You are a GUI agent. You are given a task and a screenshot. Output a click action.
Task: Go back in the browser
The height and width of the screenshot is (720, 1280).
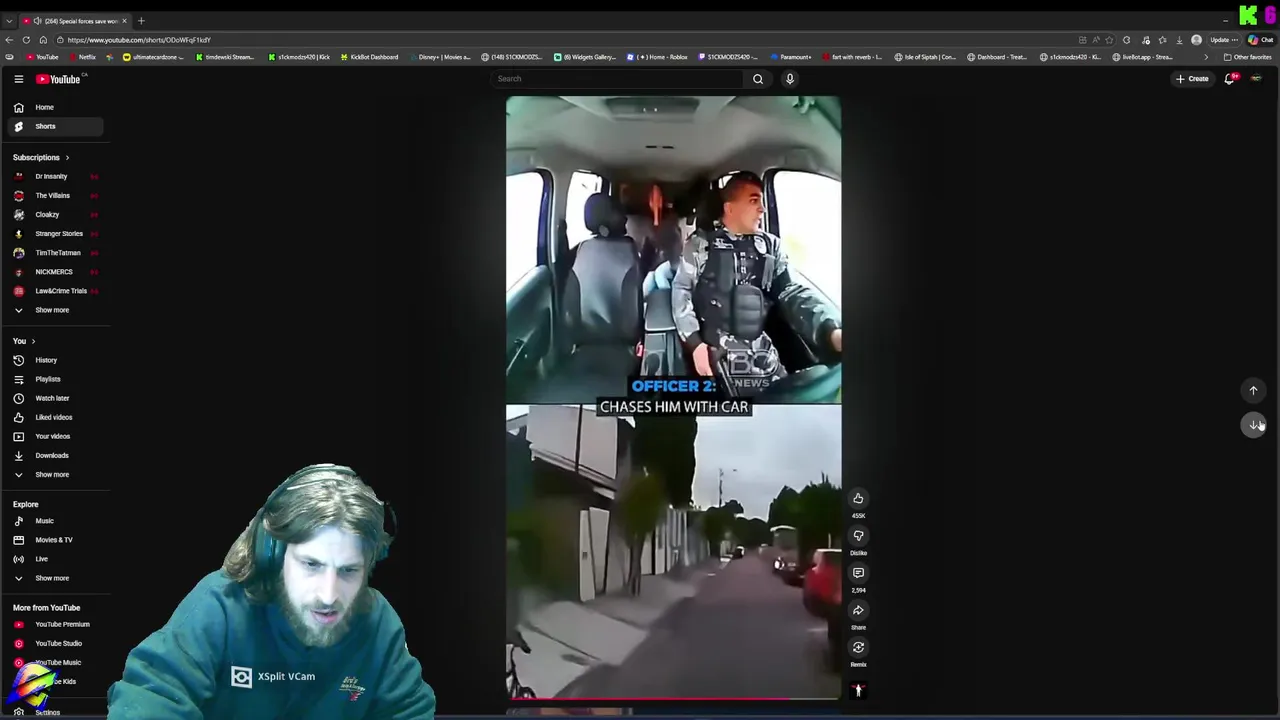pyautogui.click(x=10, y=40)
